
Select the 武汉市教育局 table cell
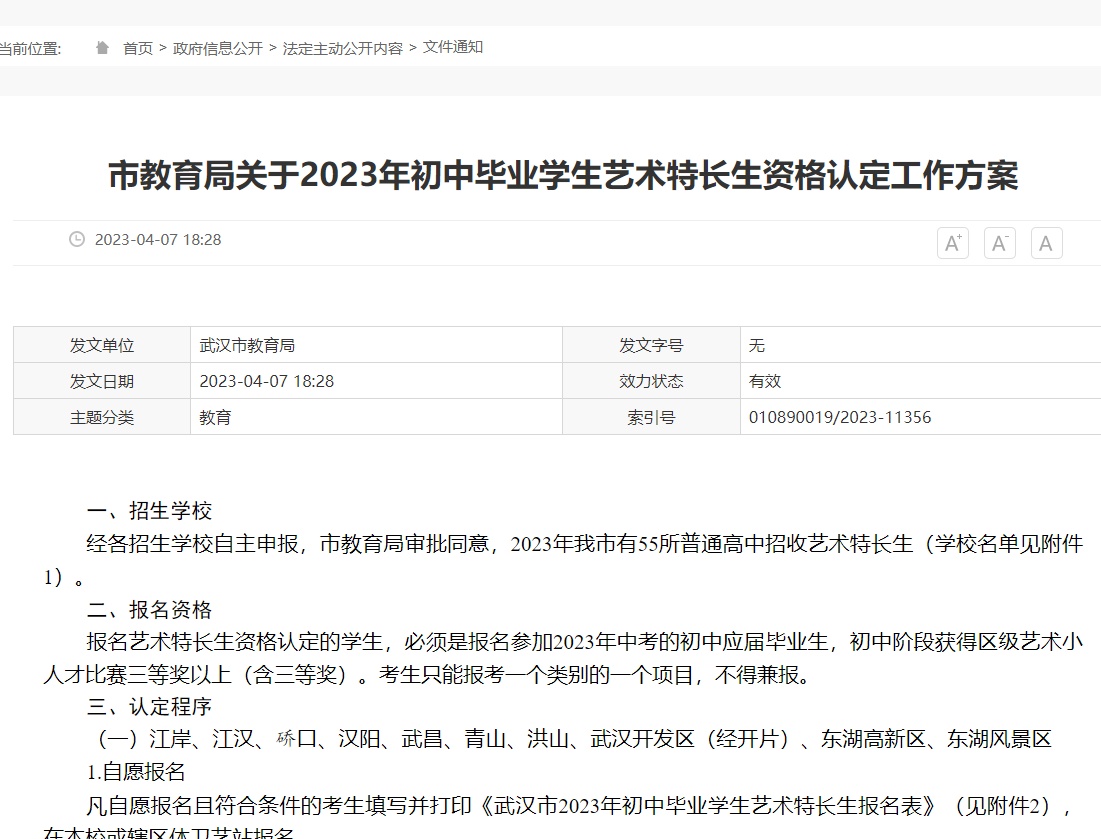coord(247,345)
